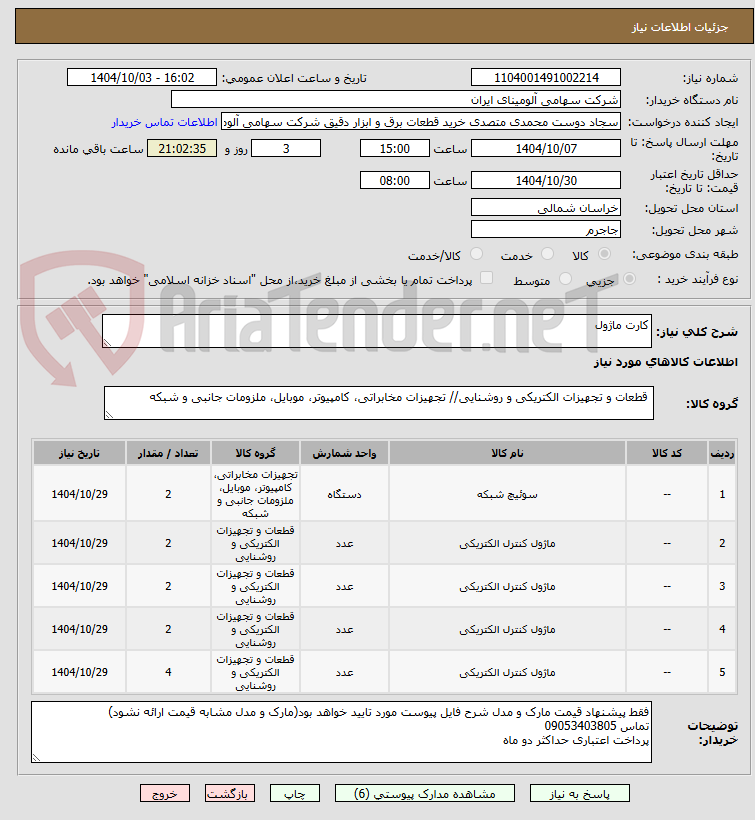Screen dimensions: 755x820
Task: Click the 'اطلاعات کالاهای مورد نیاز' section heading
Action: pos(666,362)
